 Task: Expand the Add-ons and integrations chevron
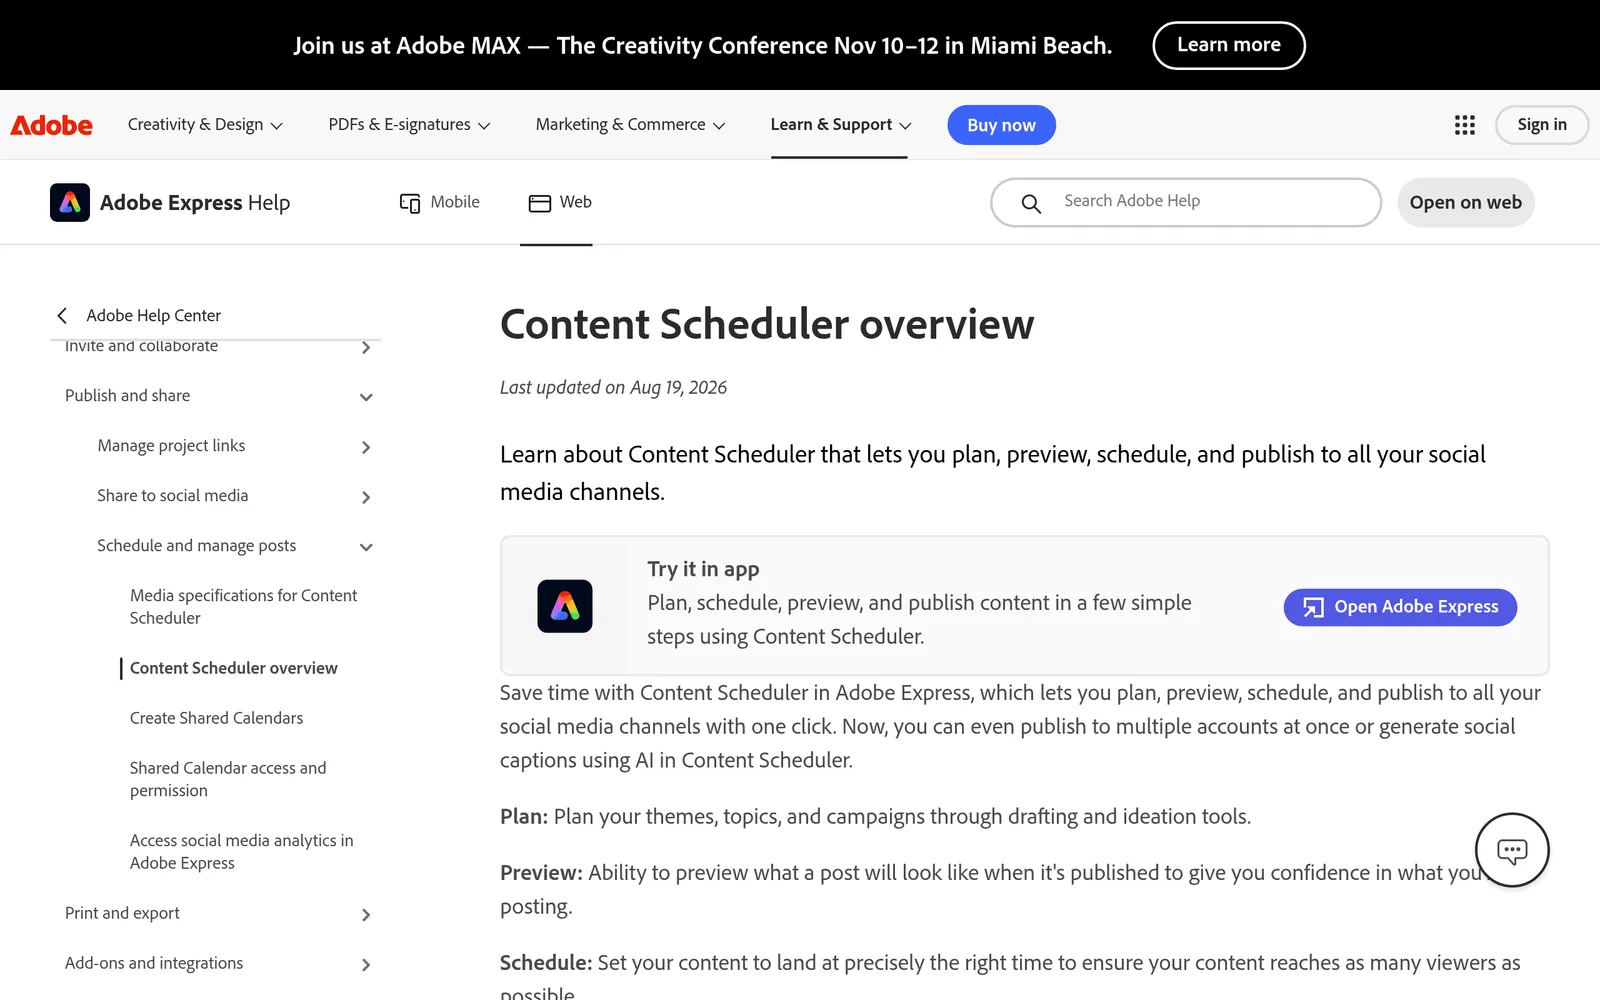click(x=366, y=965)
